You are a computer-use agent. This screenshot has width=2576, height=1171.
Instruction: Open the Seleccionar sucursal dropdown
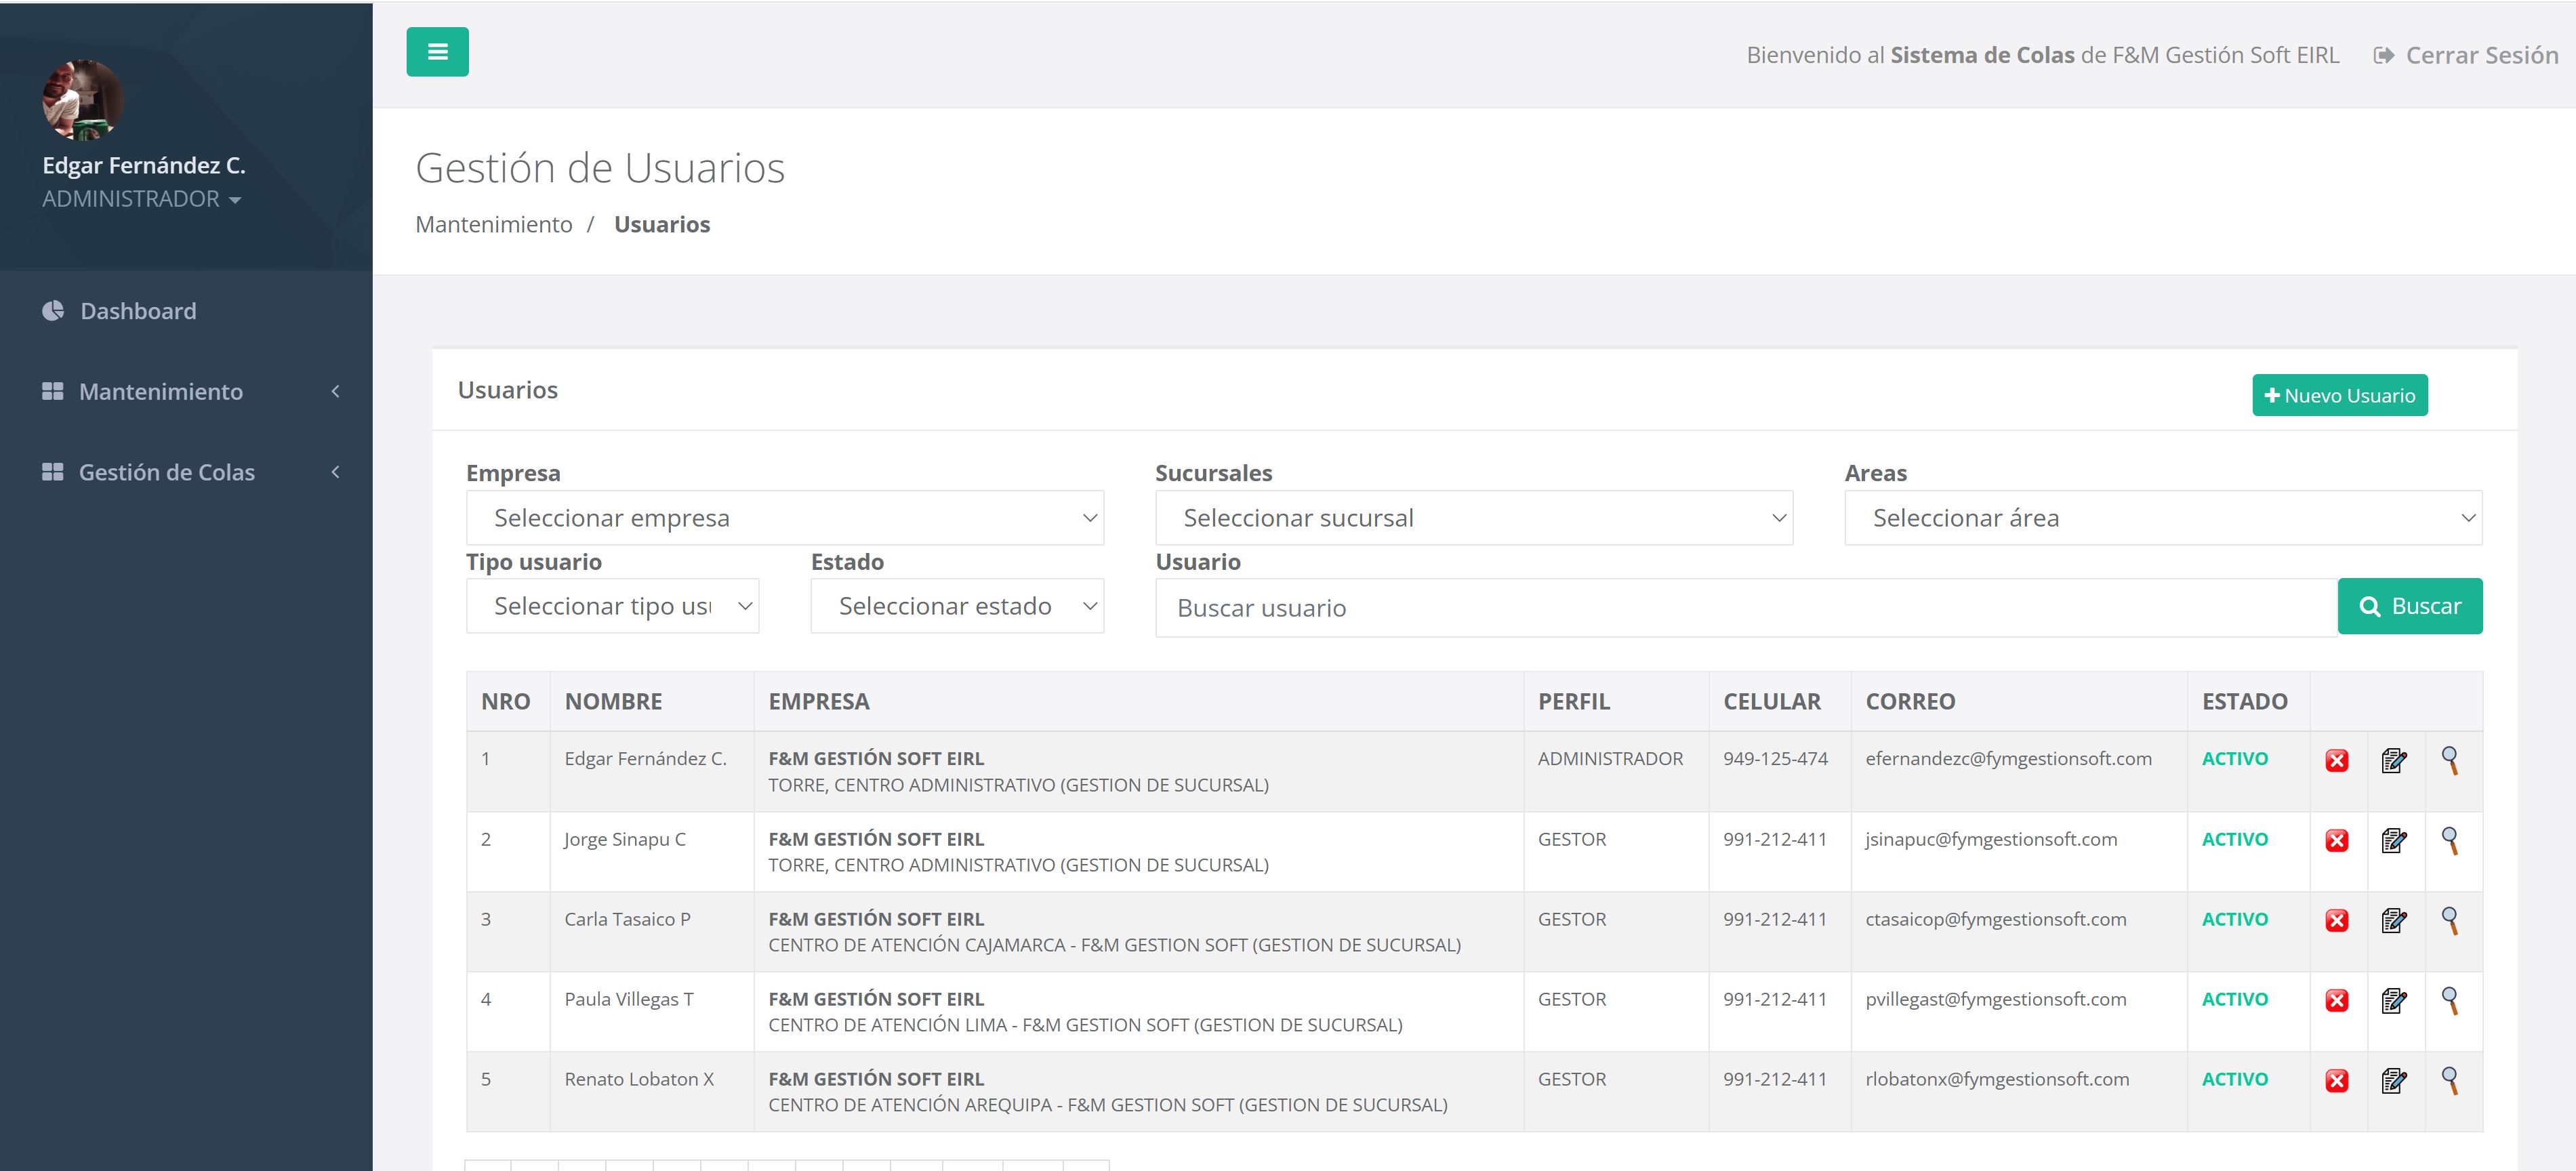[x=1473, y=518]
